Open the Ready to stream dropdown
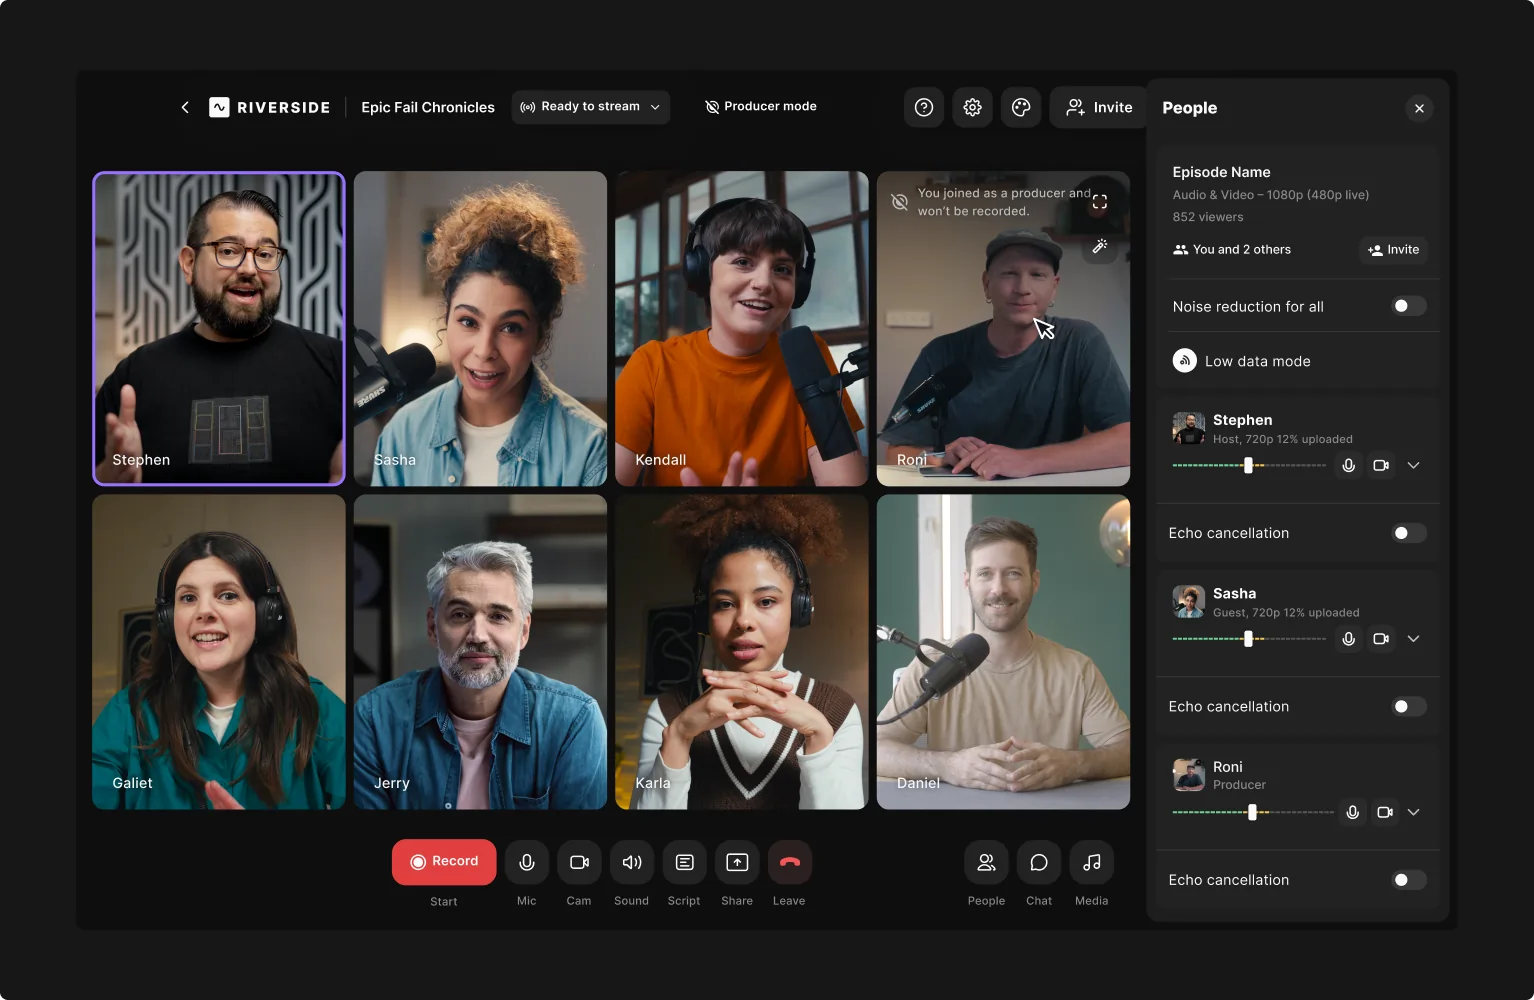1534x1000 pixels. (x=591, y=107)
